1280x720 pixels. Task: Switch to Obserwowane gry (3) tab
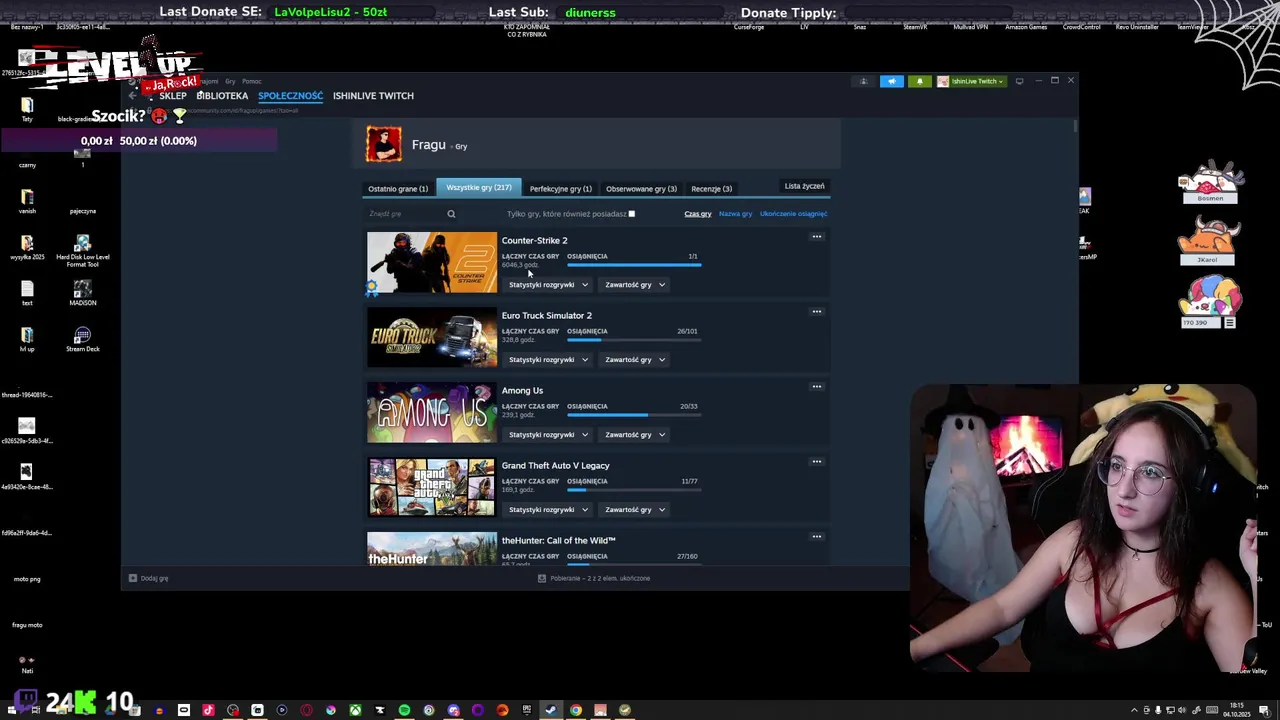click(x=641, y=189)
